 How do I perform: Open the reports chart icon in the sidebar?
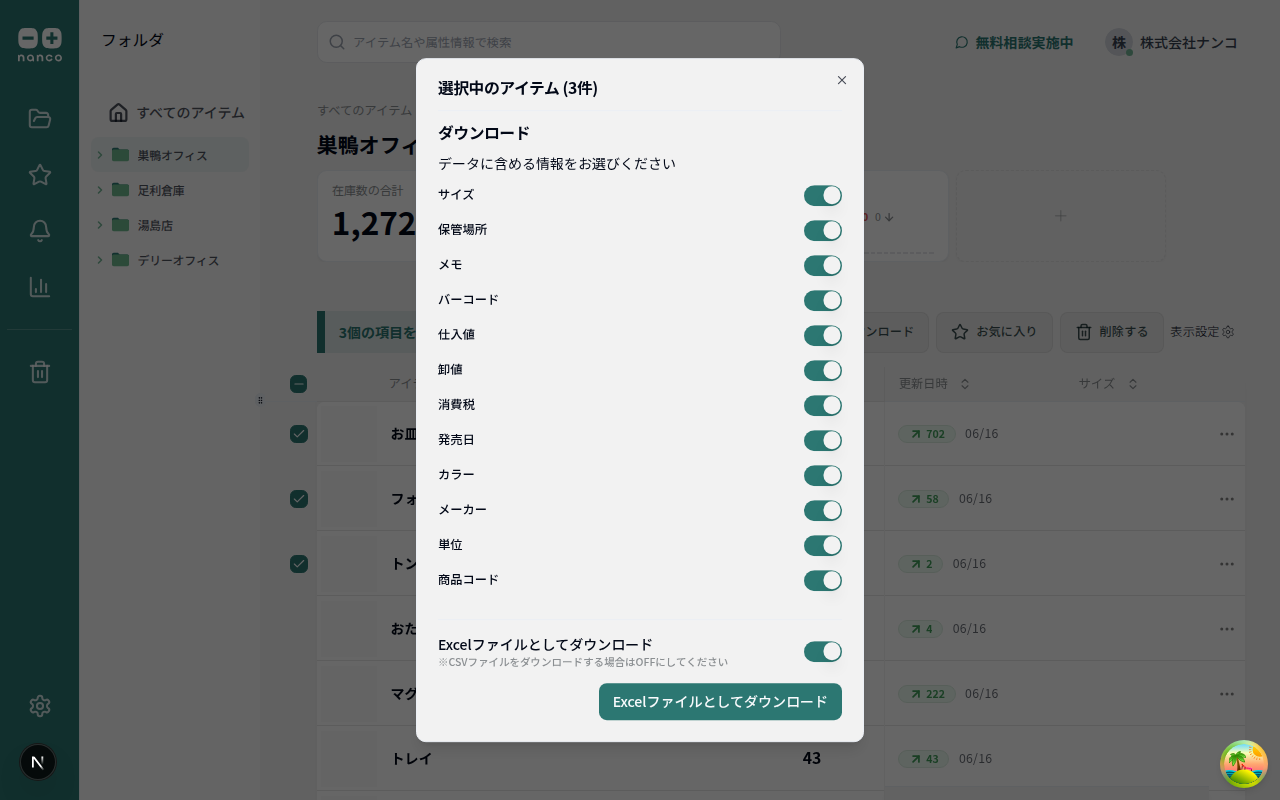39,286
